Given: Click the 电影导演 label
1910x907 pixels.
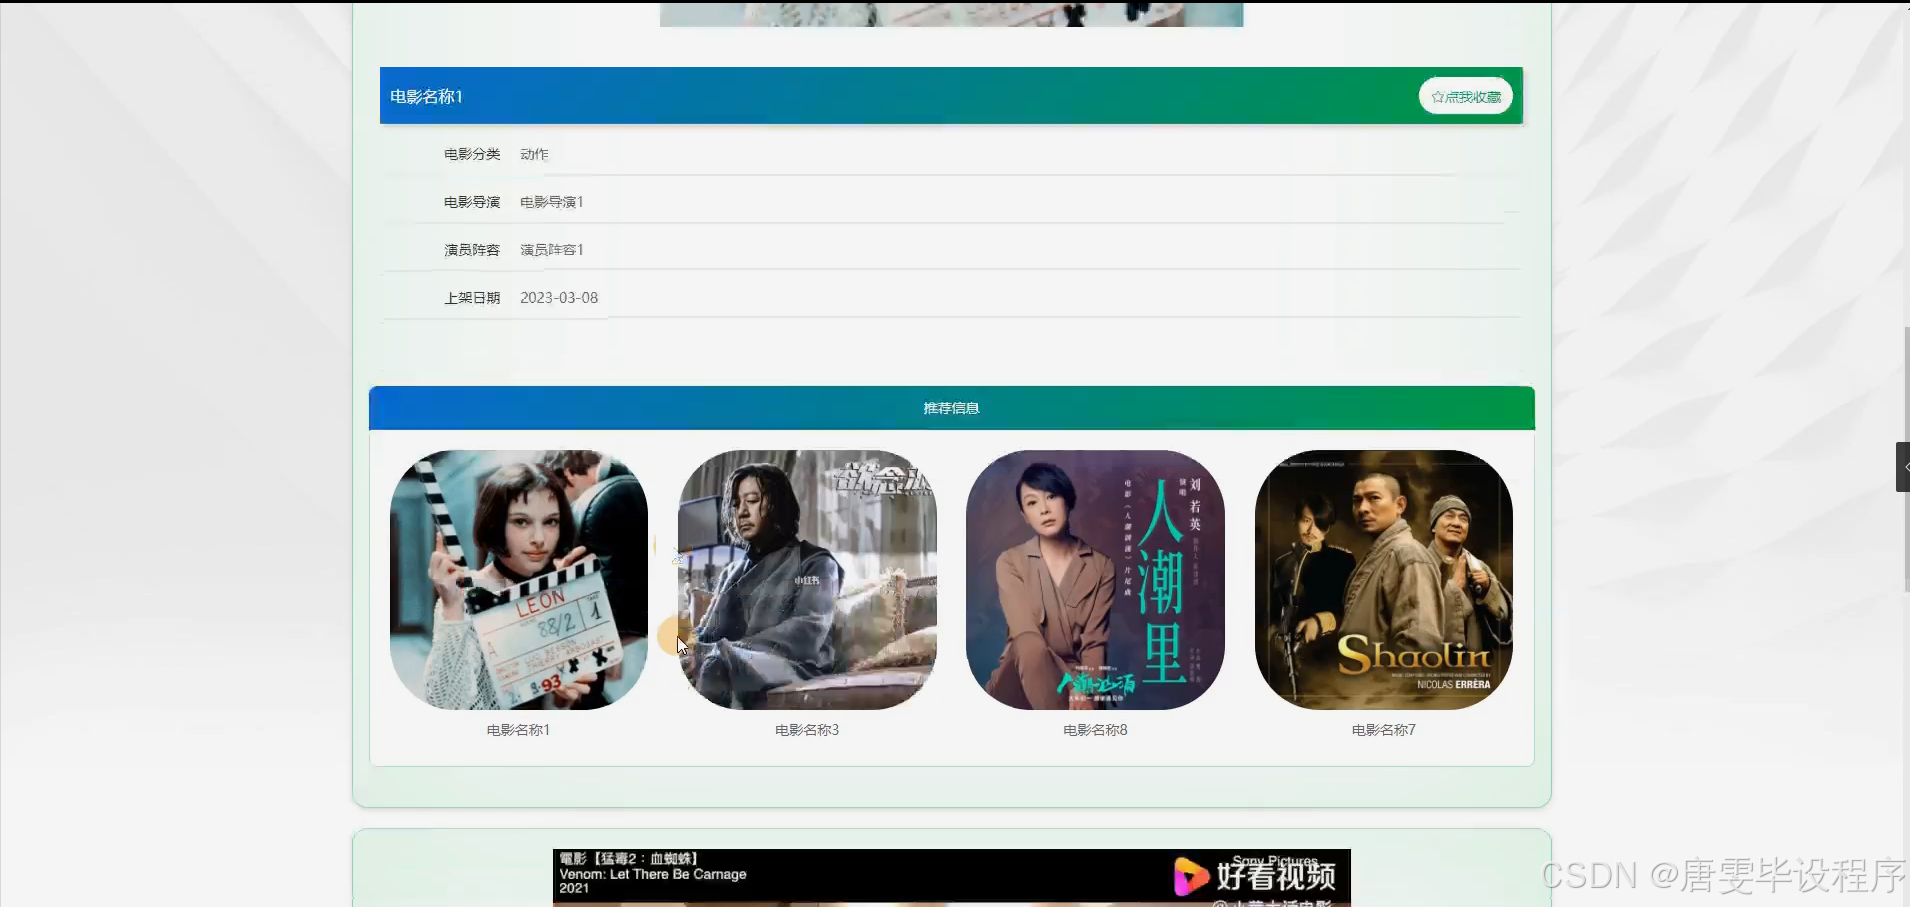Looking at the screenshot, I should tap(472, 202).
